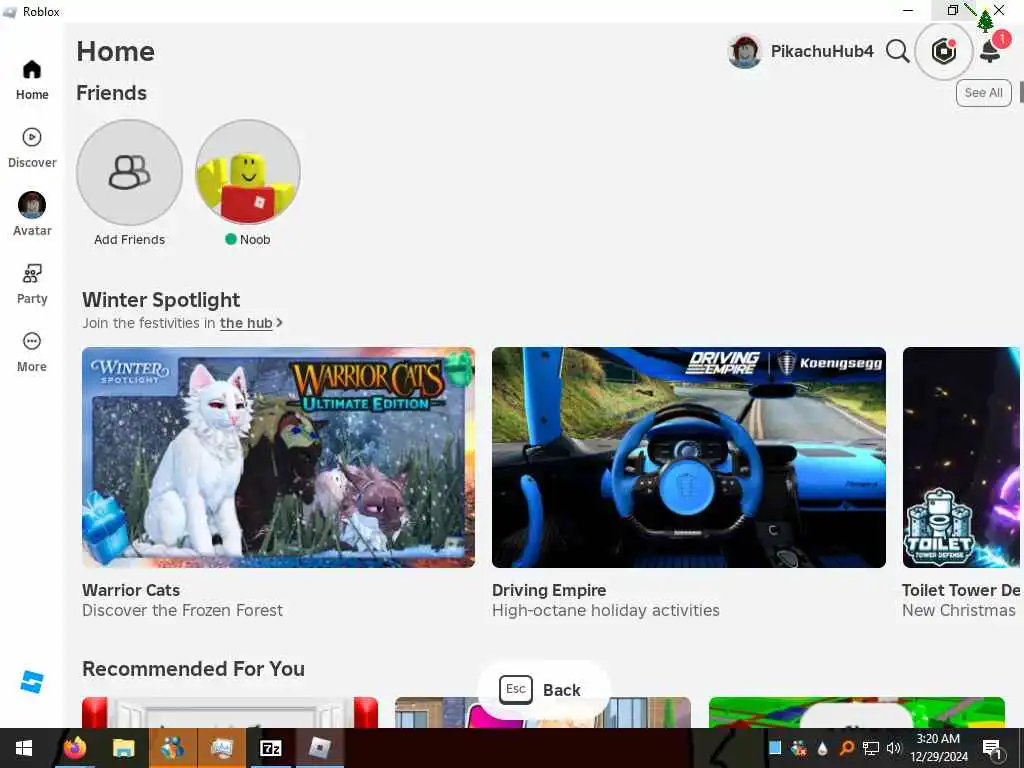Click the Winter Spotlight heading
Image resolution: width=1024 pixels, height=768 pixels.
pos(161,300)
